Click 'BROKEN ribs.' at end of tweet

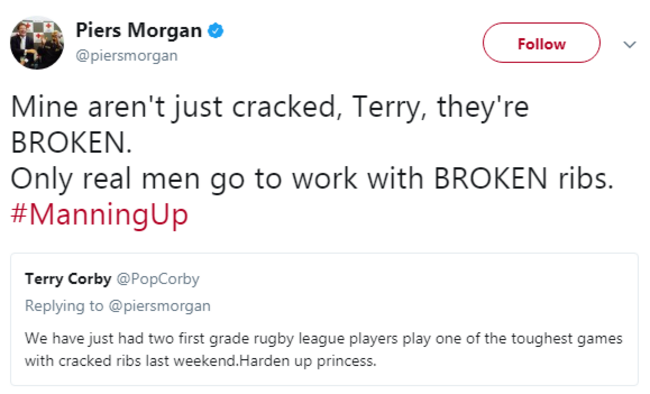click(x=524, y=178)
